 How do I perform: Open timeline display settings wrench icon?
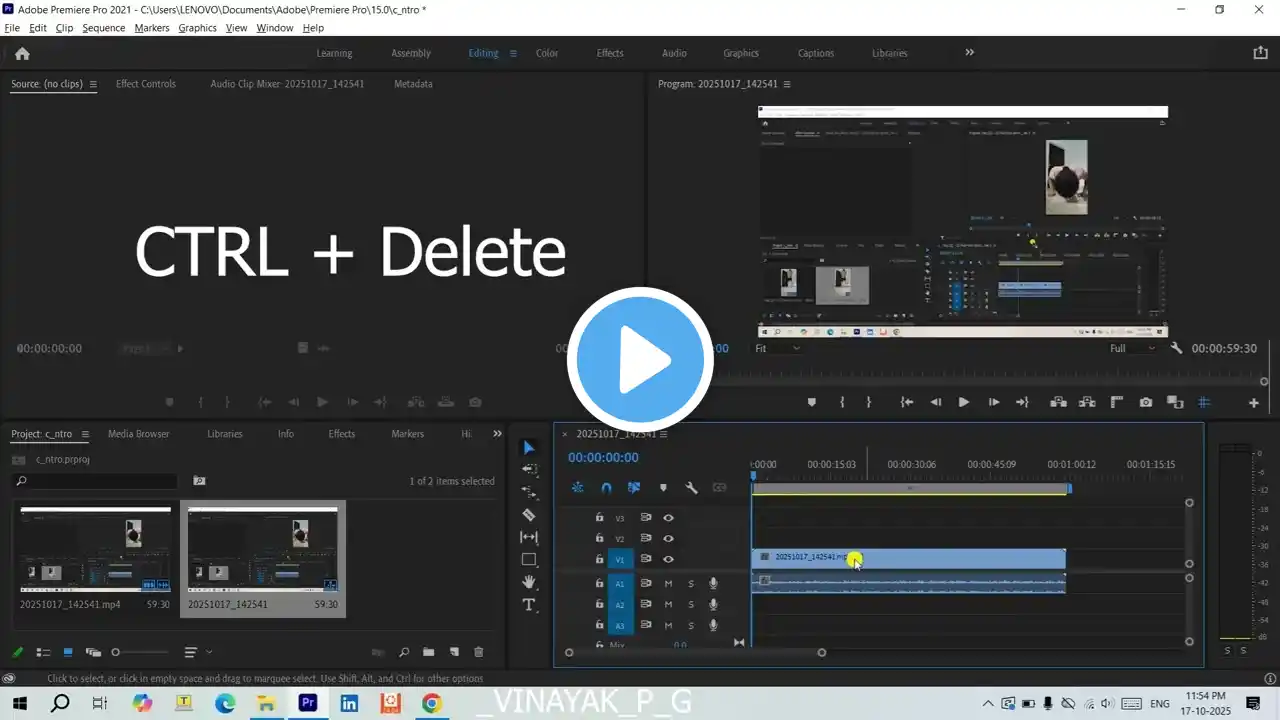pos(691,488)
